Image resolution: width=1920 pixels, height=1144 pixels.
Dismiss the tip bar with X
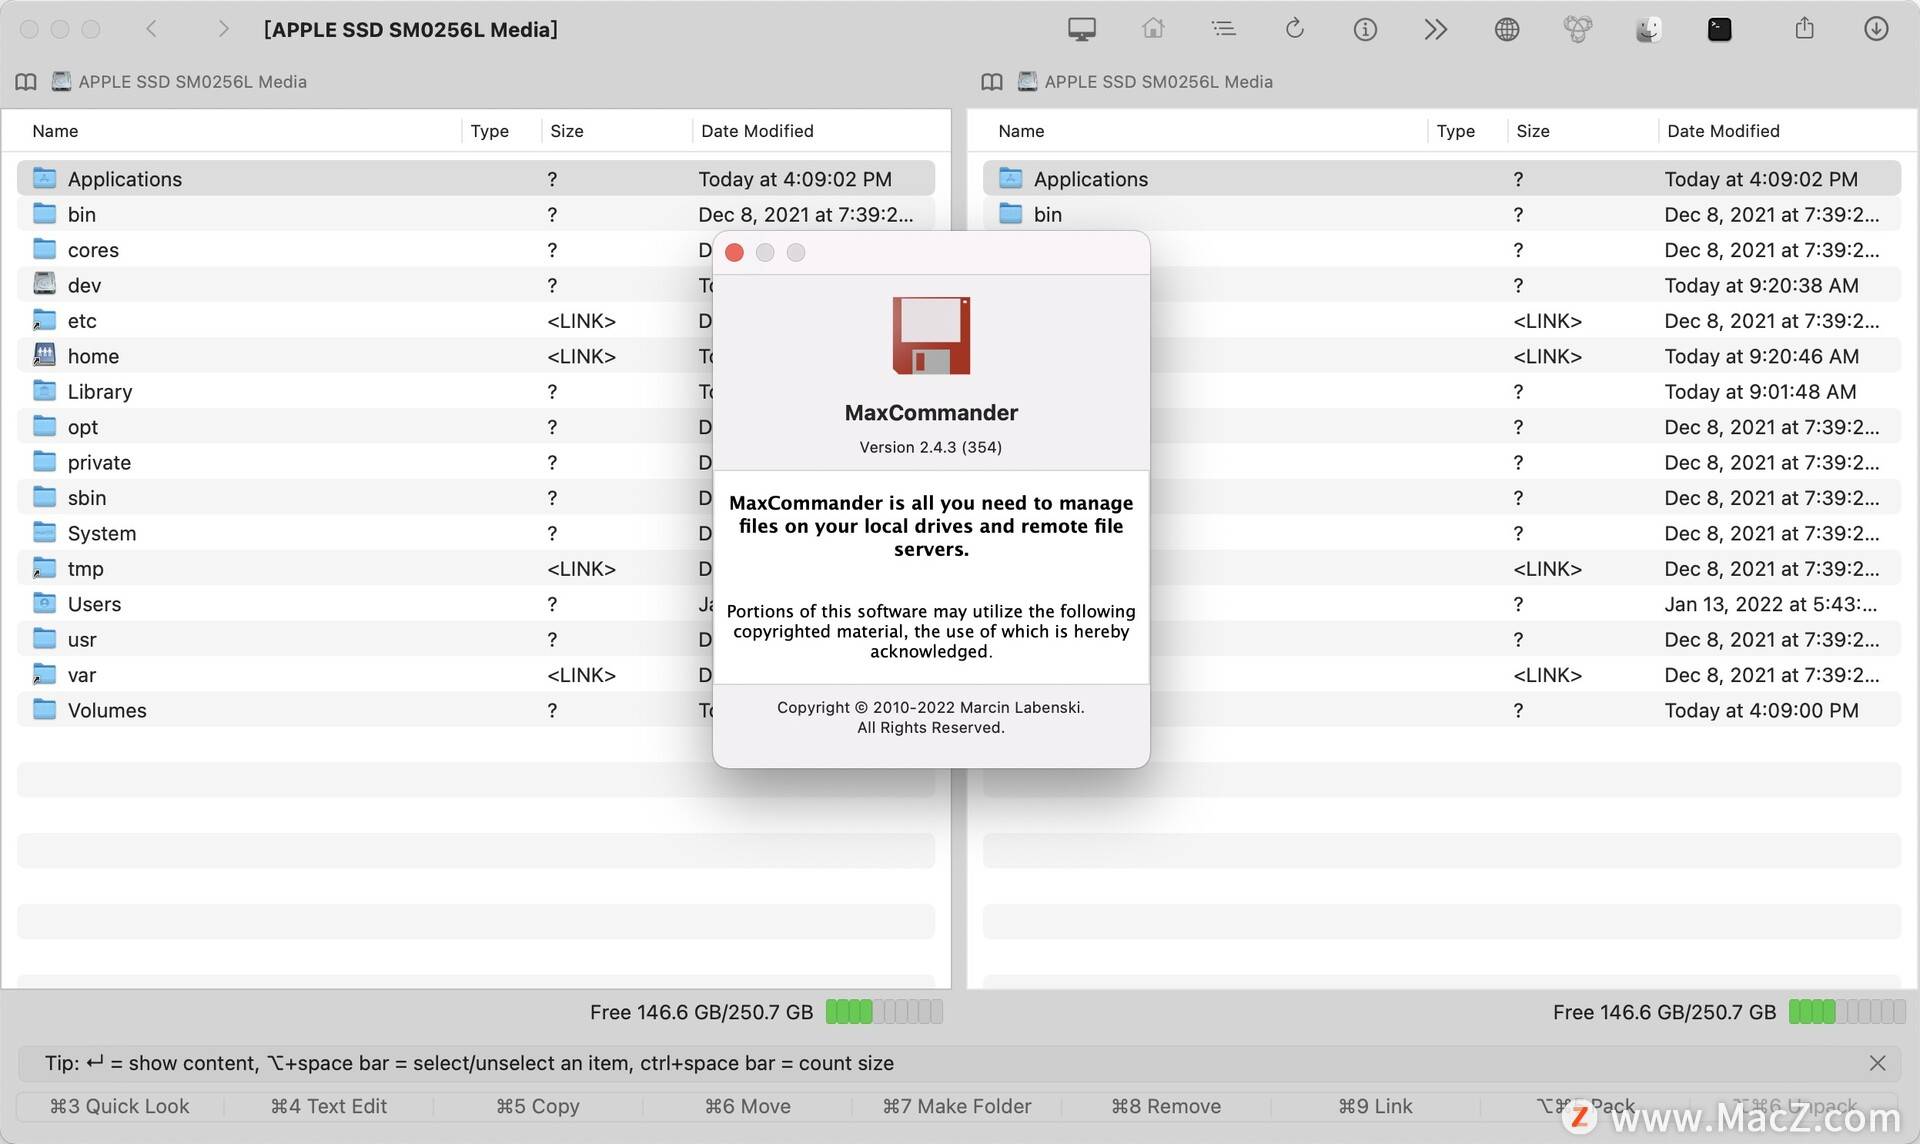click(x=1877, y=1063)
